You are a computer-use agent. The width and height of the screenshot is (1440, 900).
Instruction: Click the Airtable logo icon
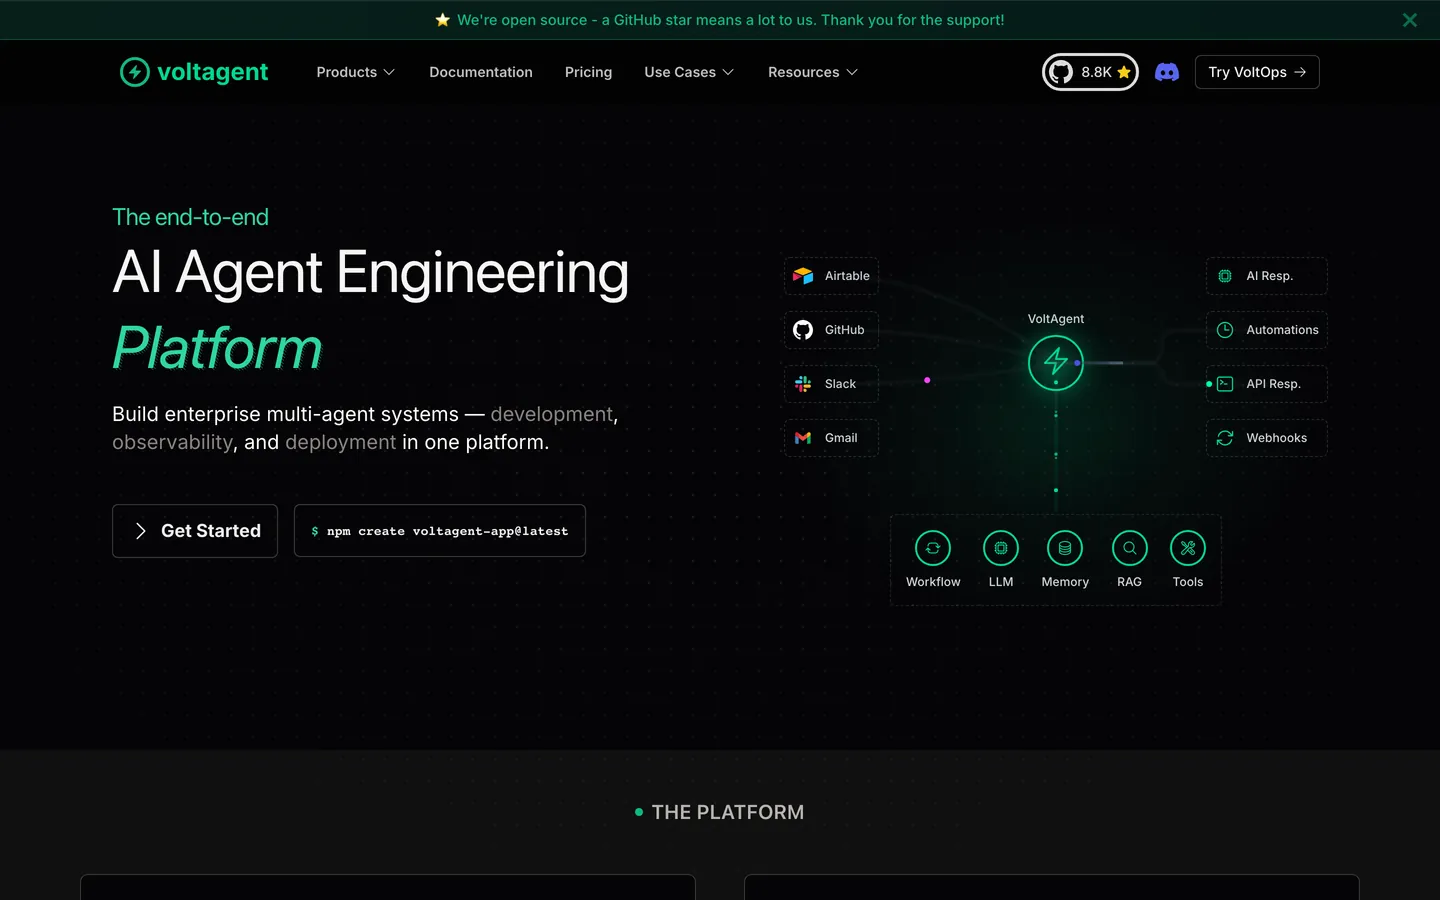coord(803,276)
